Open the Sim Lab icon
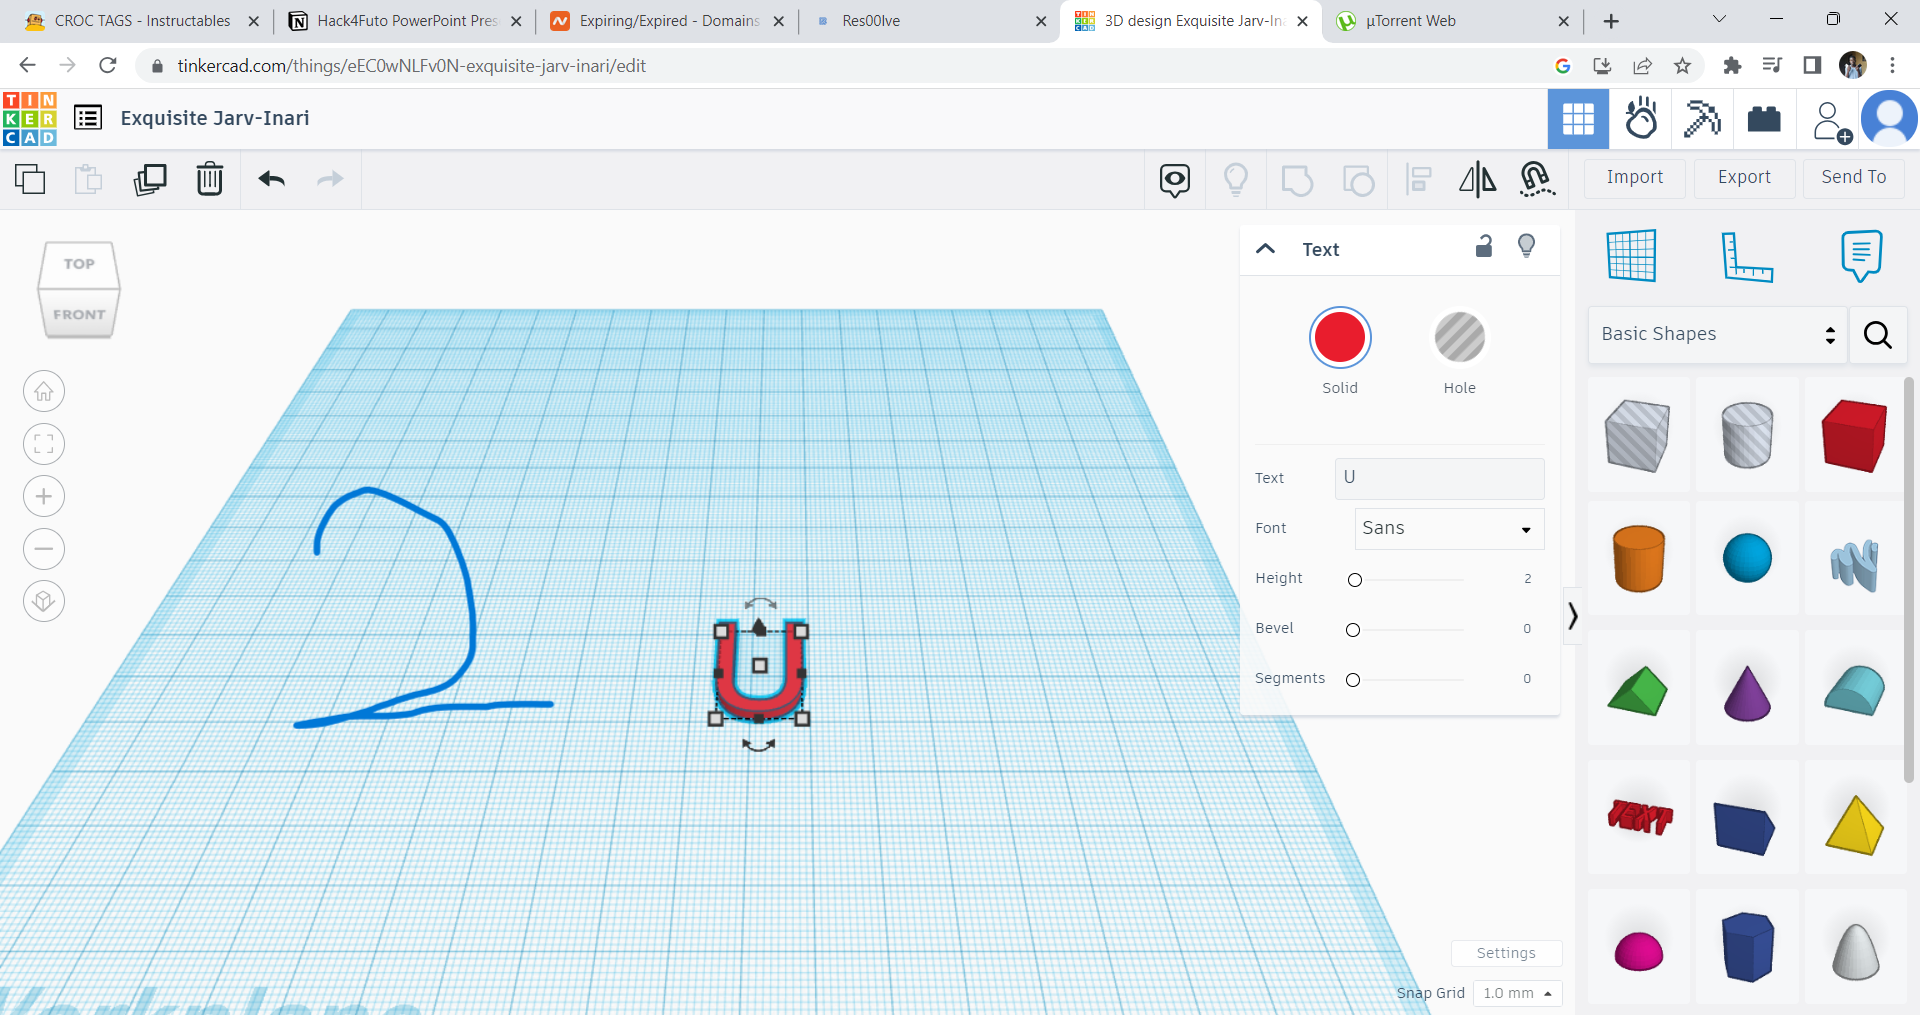Image resolution: width=1920 pixels, height=1015 pixels. pyautogui.click(x=1641, y=119)
